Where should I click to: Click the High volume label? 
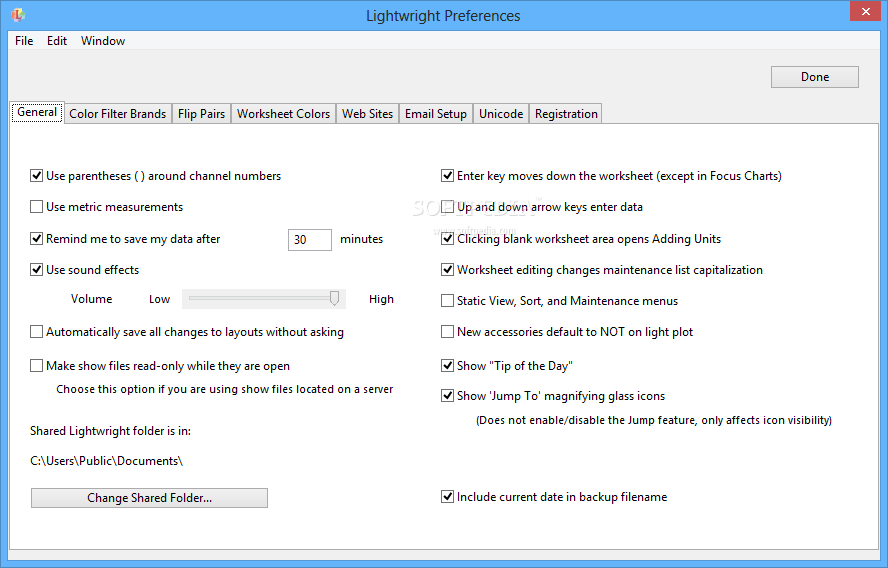tap(381, 299)
